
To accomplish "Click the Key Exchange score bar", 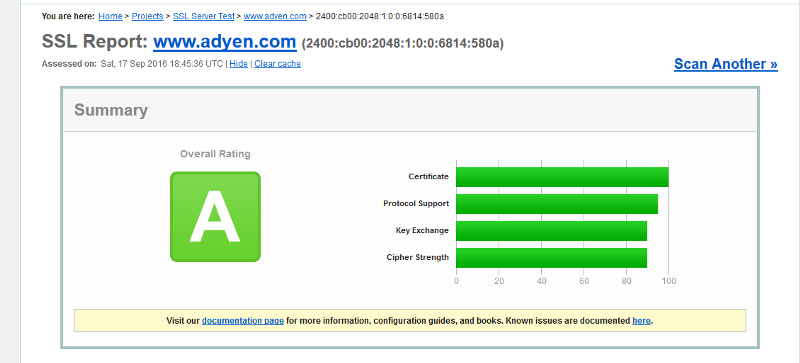I will click(x=552, y=231).
